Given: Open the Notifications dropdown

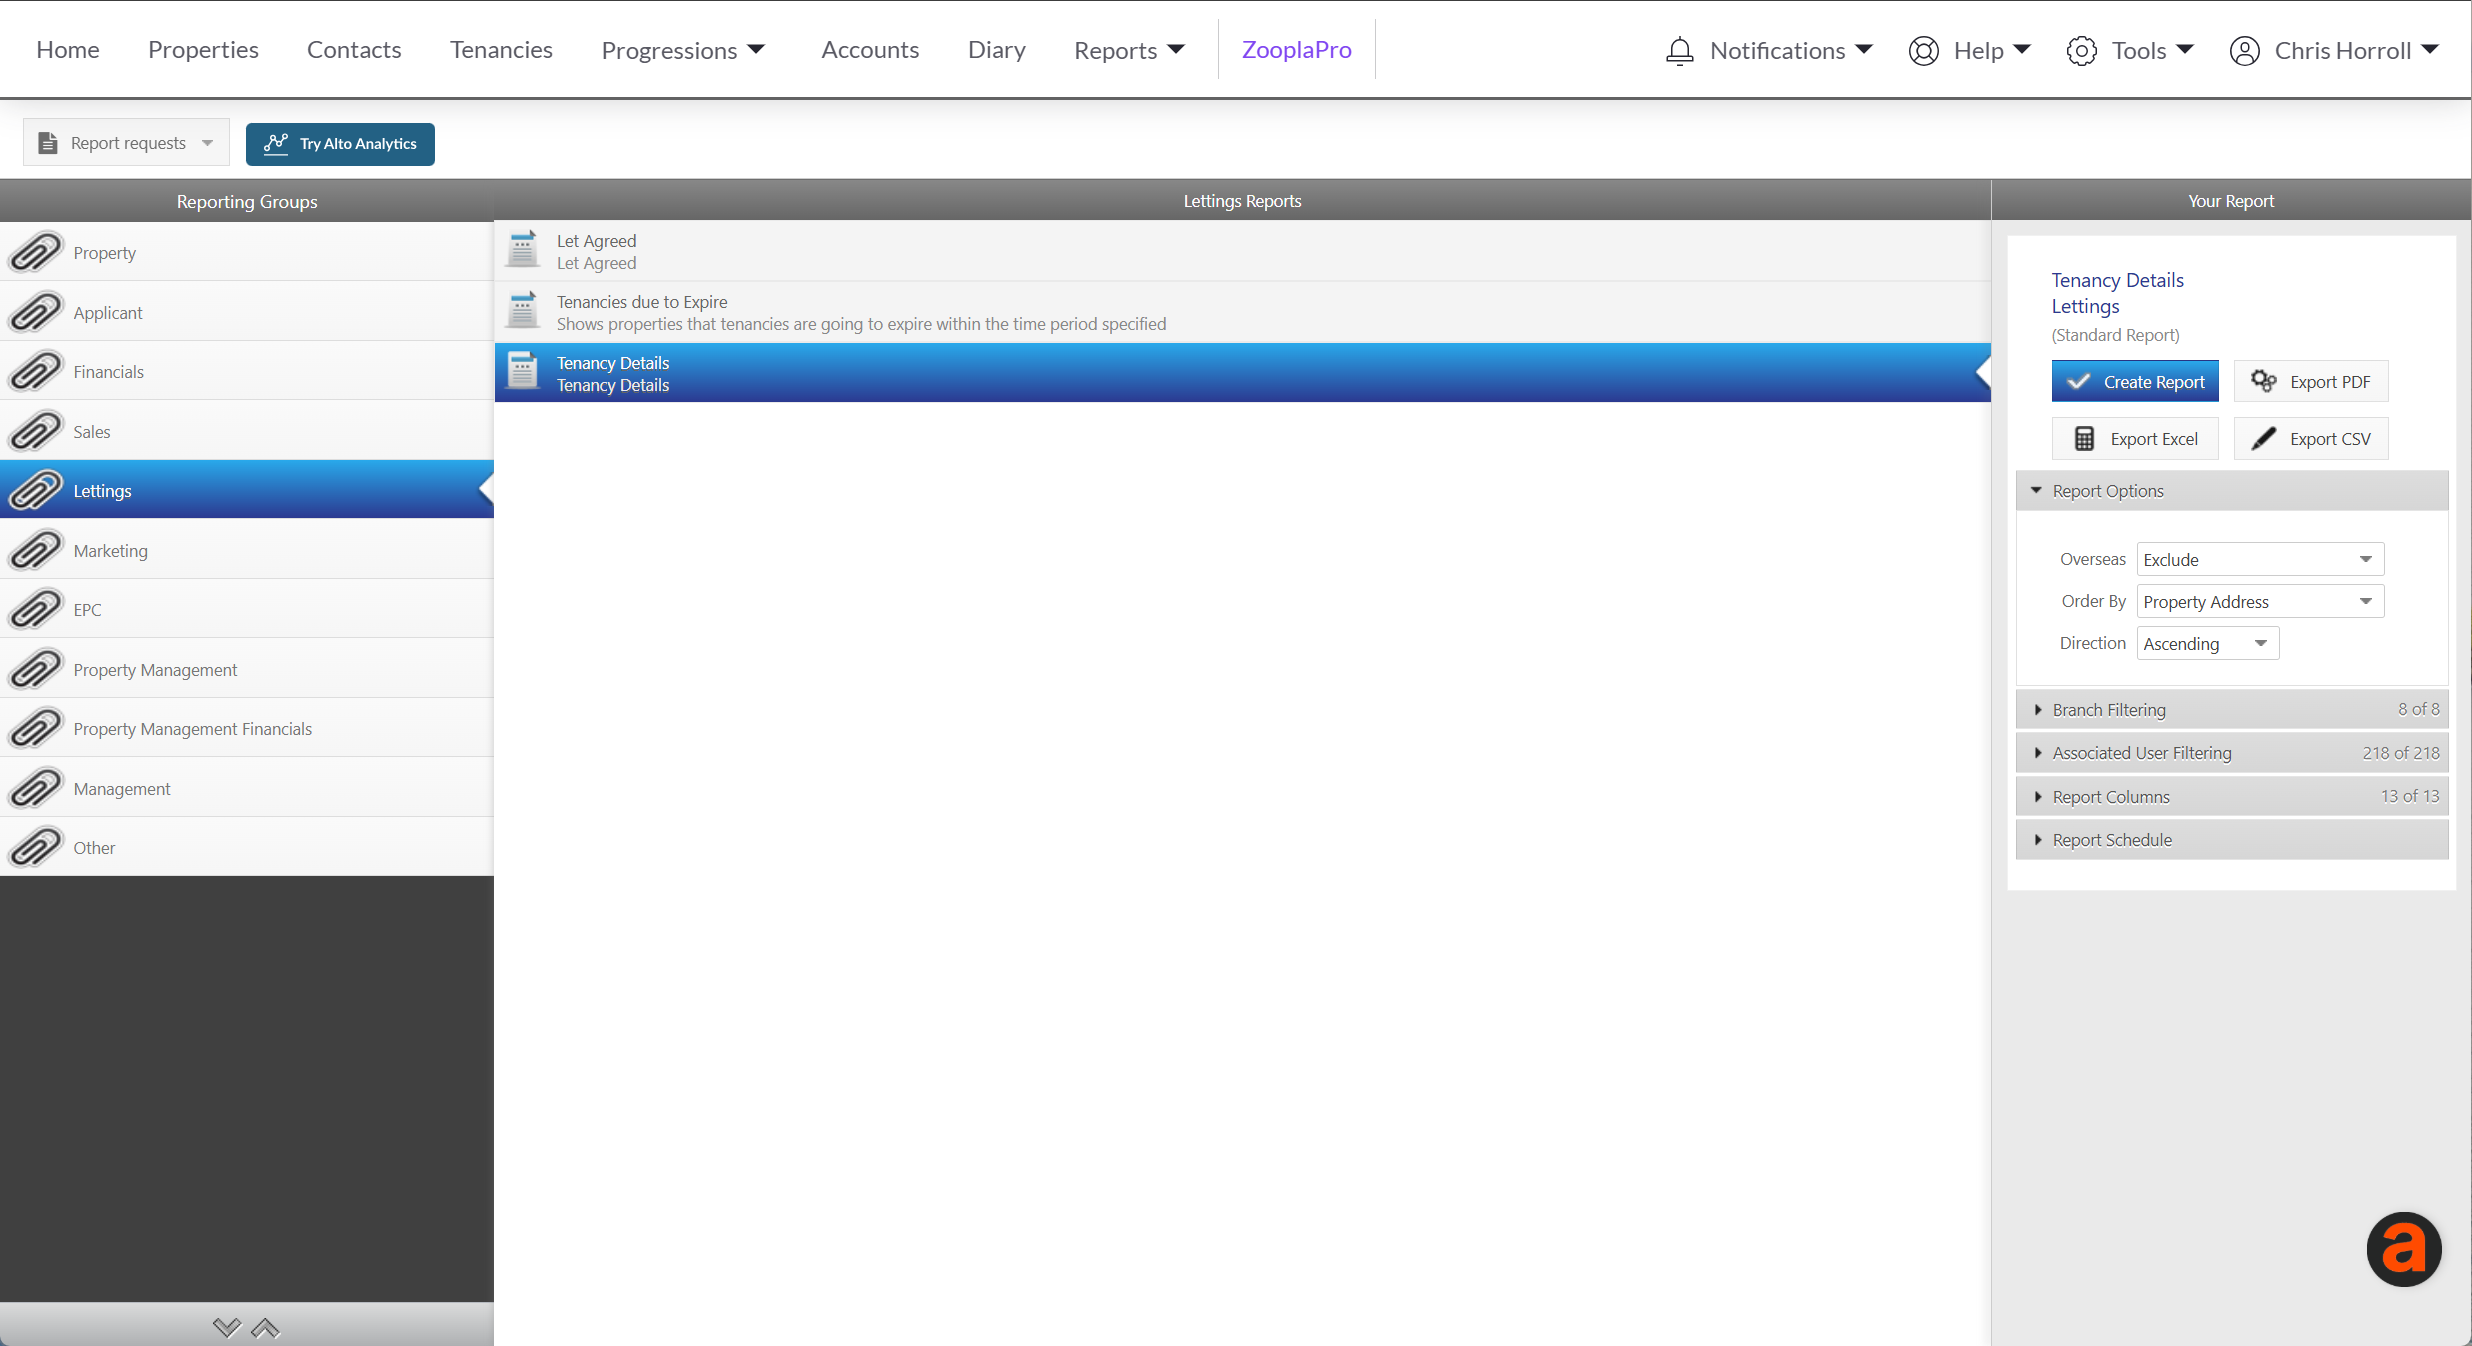Looking at the screenshot, I should 1769,50.
